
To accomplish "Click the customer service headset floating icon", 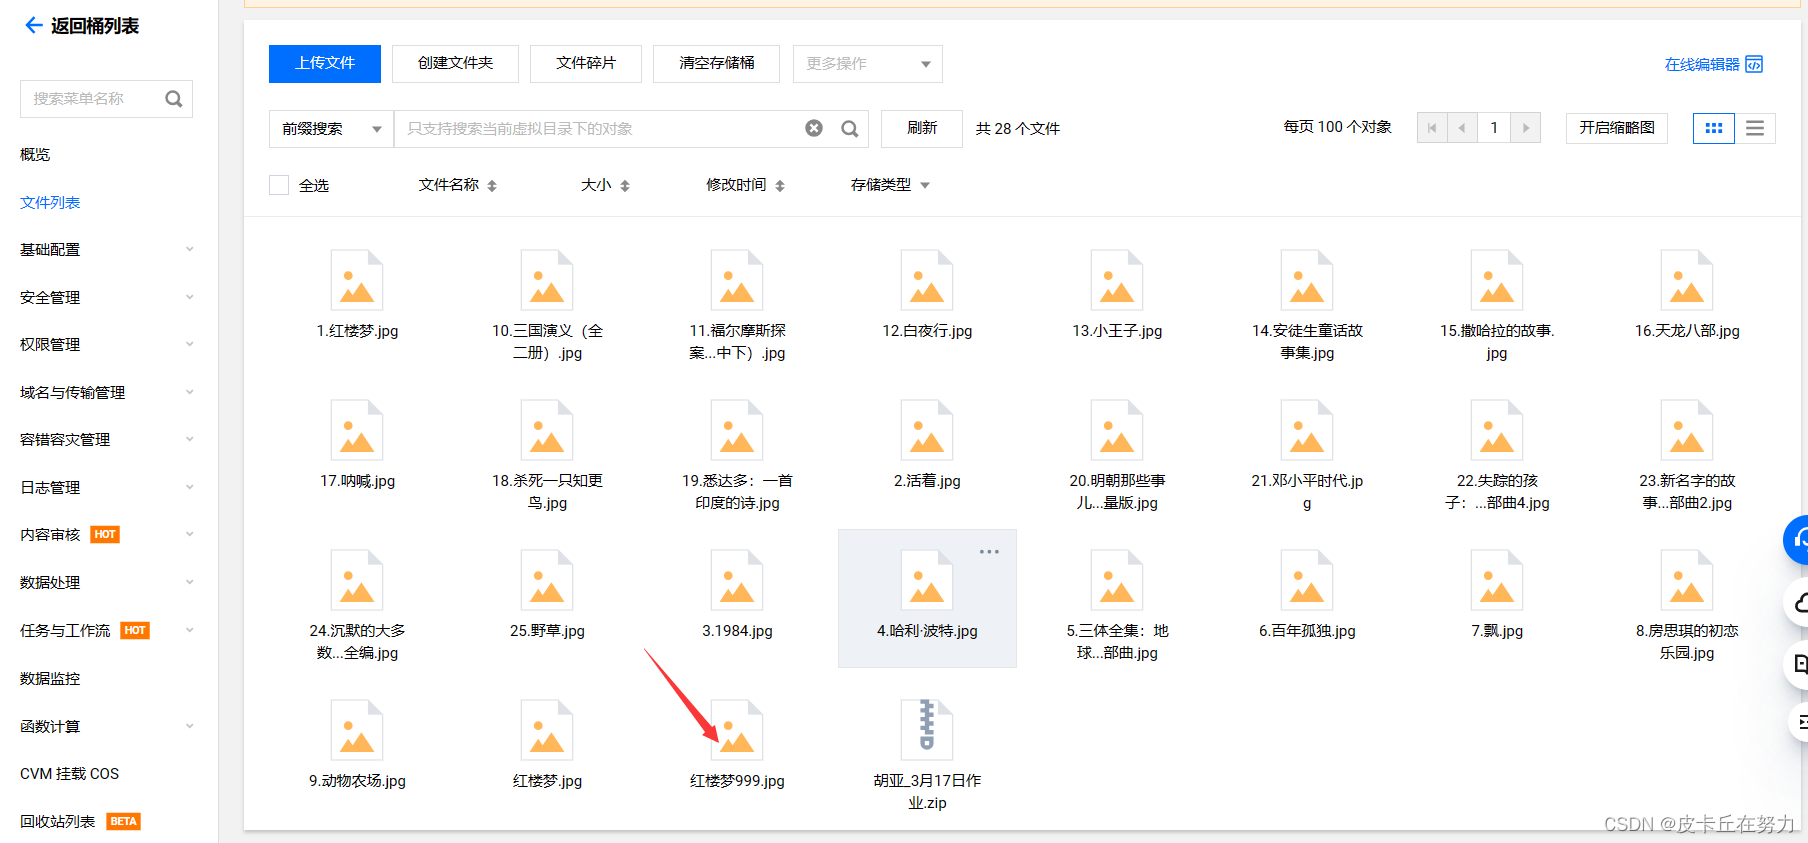I will pyautogui.click(x=1797, y=540).
